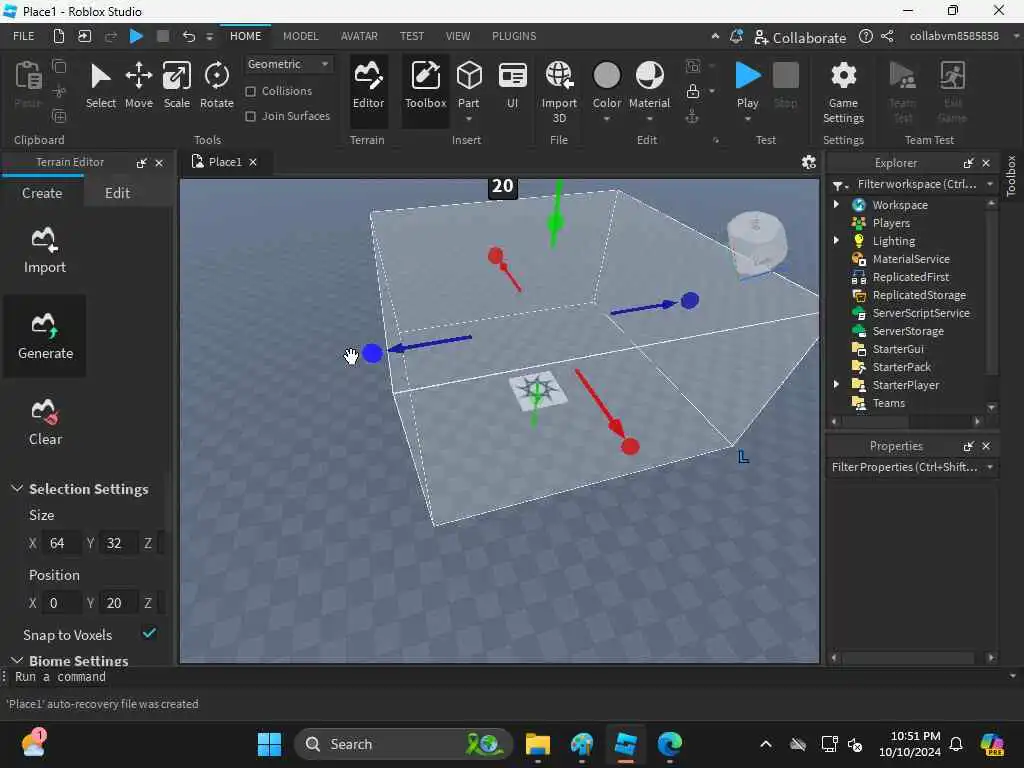Open the Explorer filter dropdown arrow
This screenshot has width=1024, height=768.
tap(990, 184)
